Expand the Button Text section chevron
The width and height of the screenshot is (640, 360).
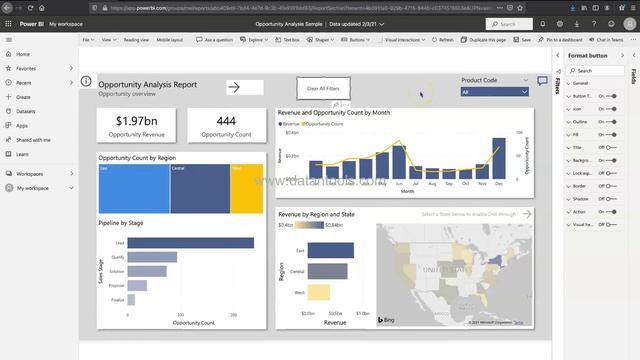(x=569, y=96)
